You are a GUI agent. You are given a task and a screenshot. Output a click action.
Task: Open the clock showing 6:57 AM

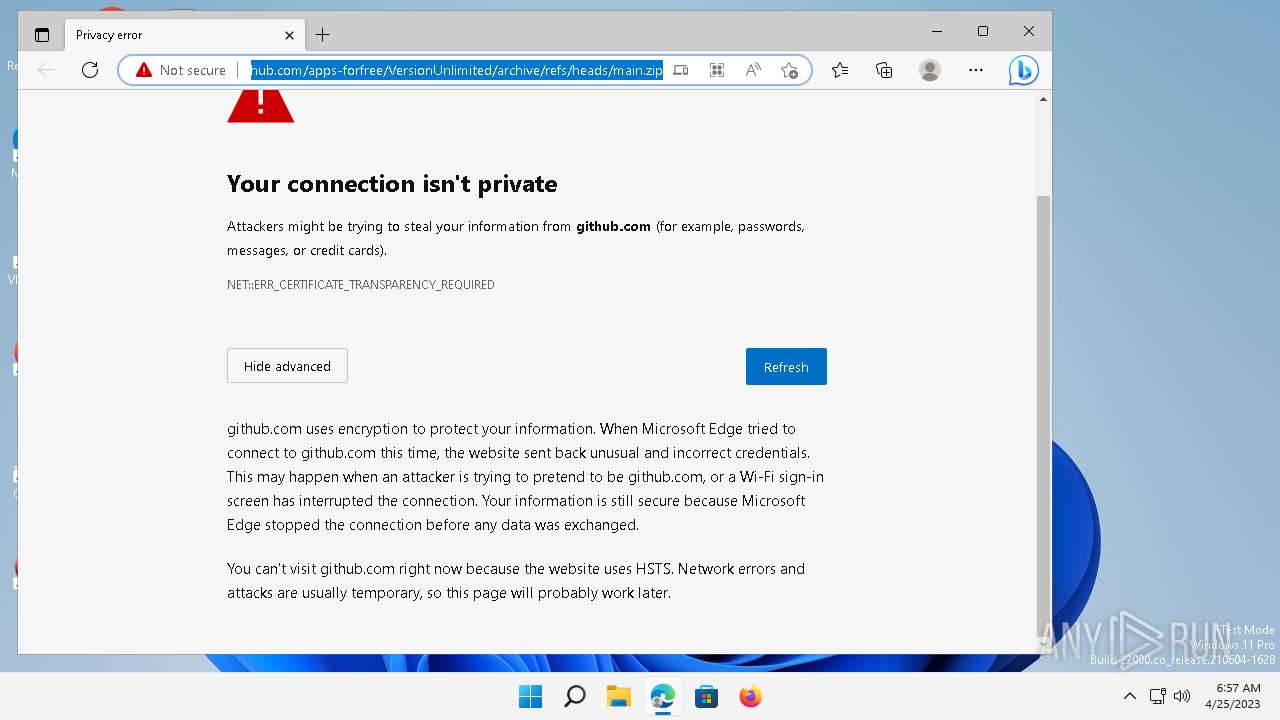(1232, 696)
